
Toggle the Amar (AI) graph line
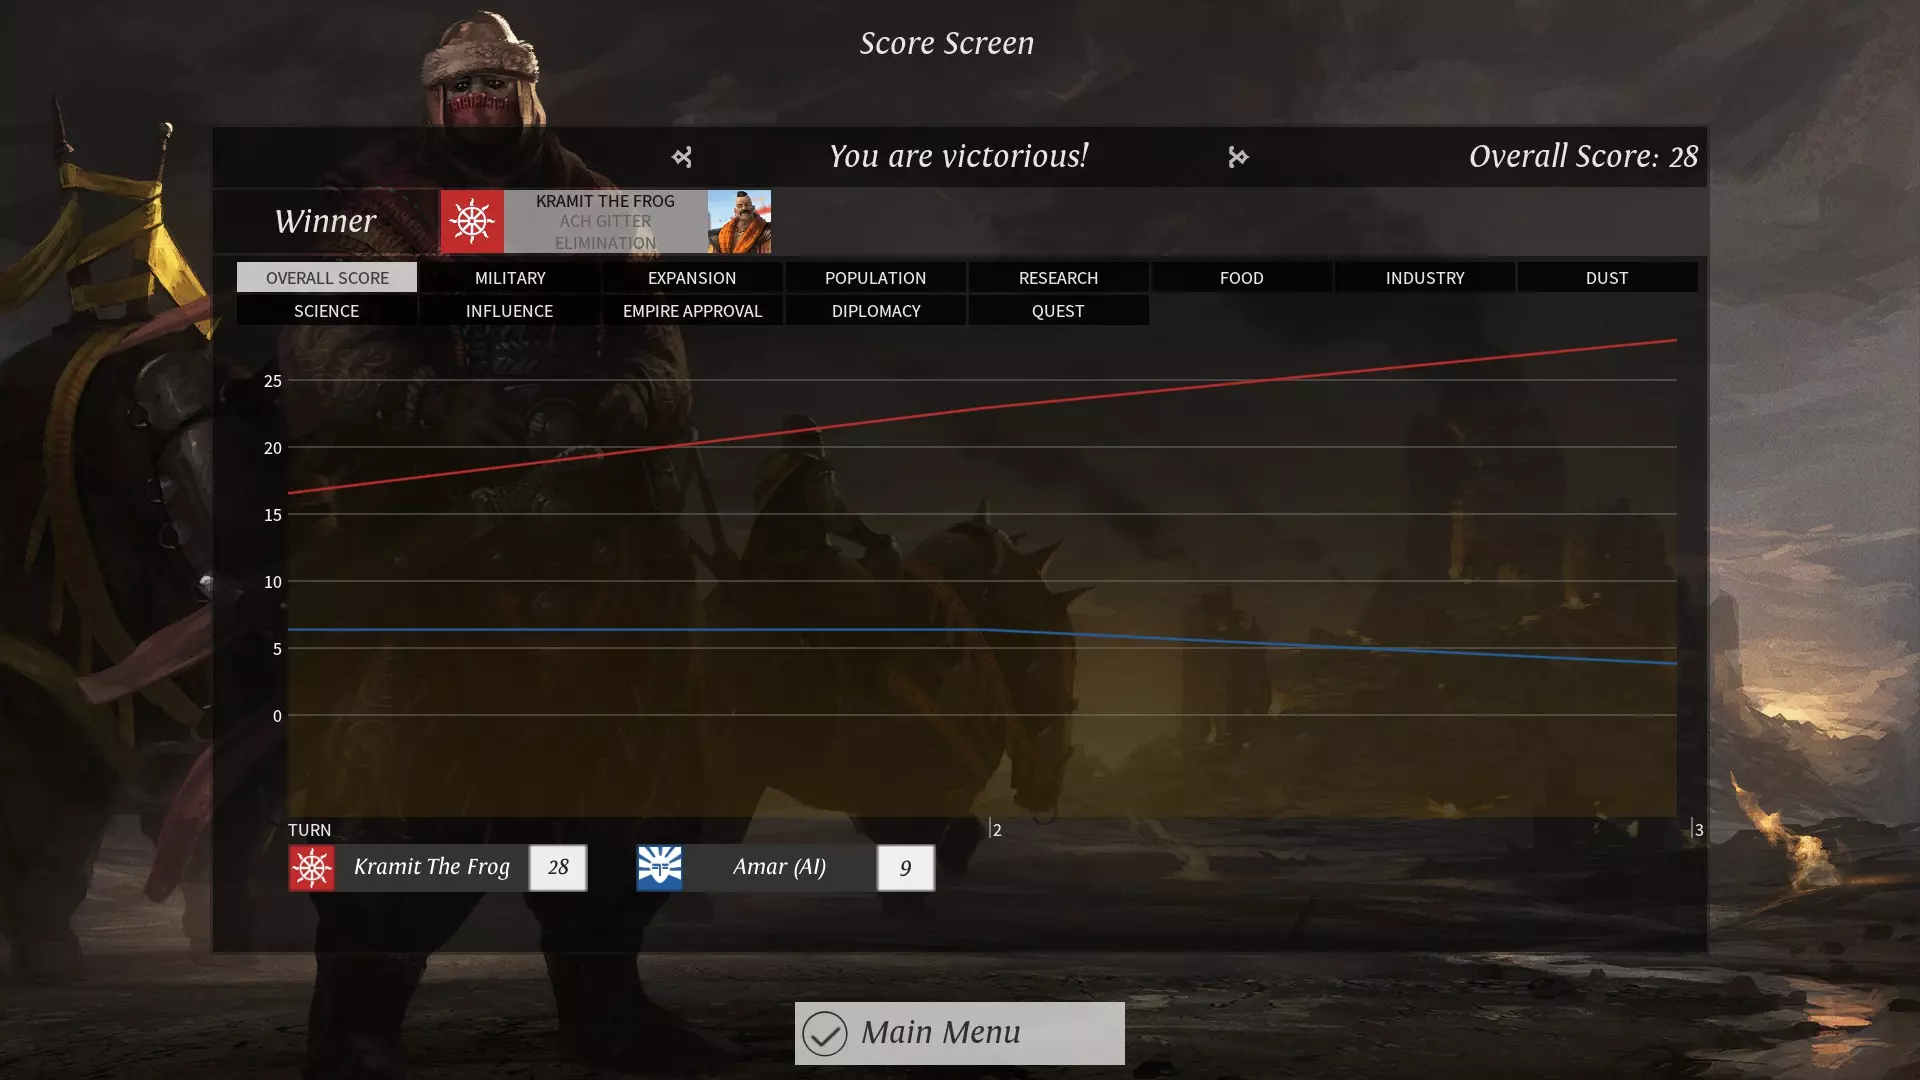pyautogui.click(x=779, y=868)
